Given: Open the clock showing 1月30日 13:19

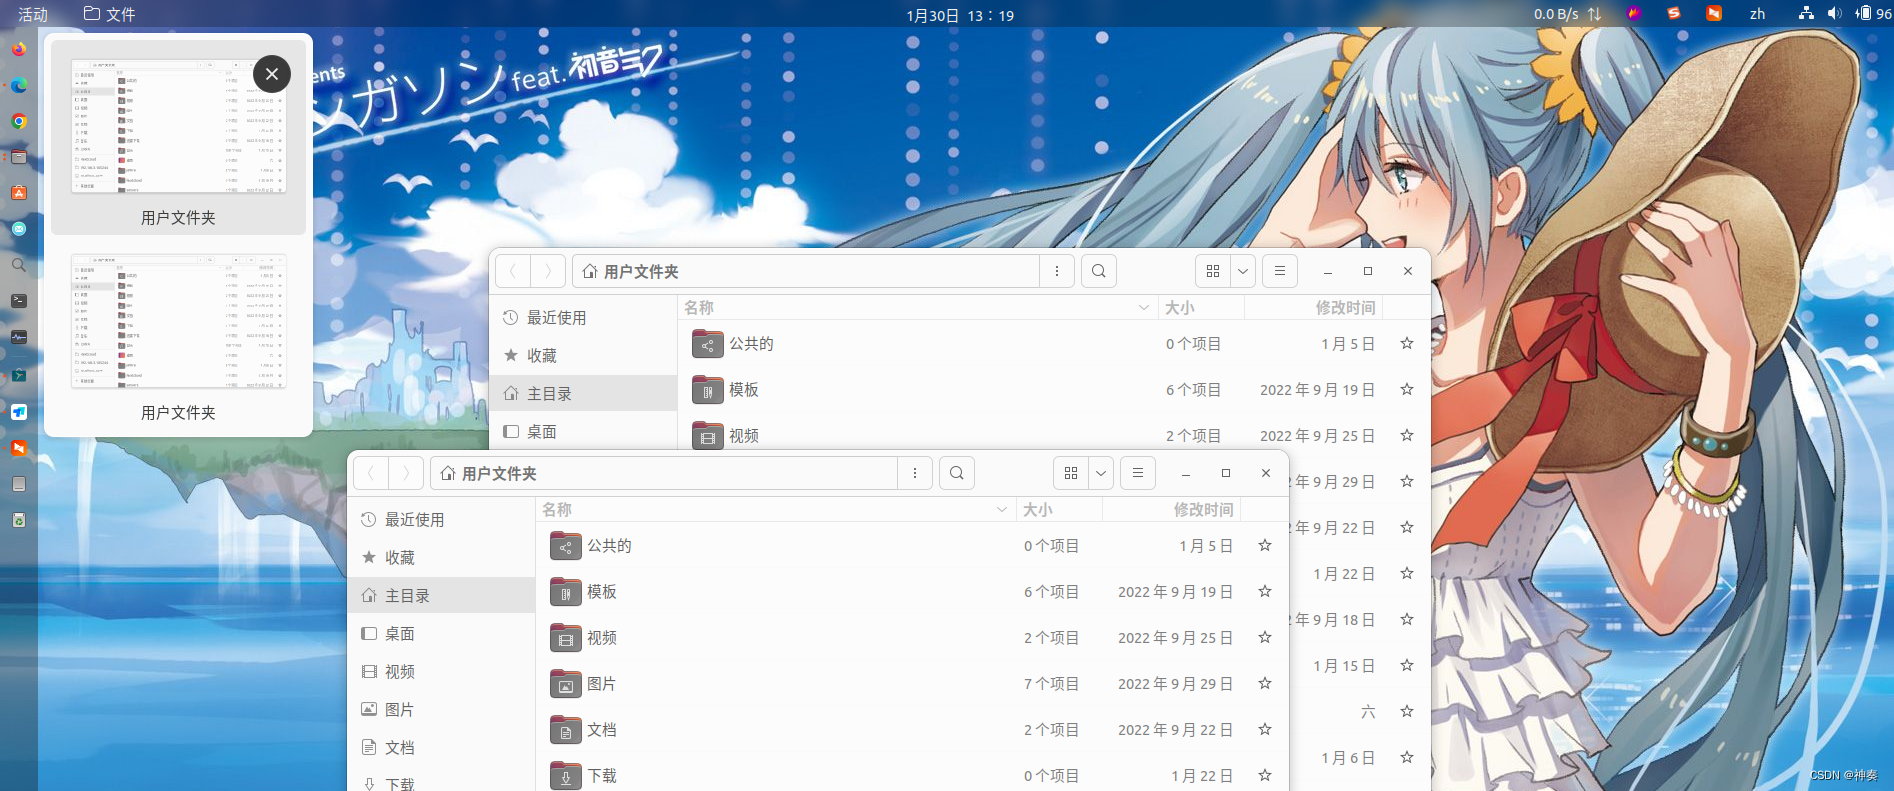Looking at the screenshot, I should 960,15.
